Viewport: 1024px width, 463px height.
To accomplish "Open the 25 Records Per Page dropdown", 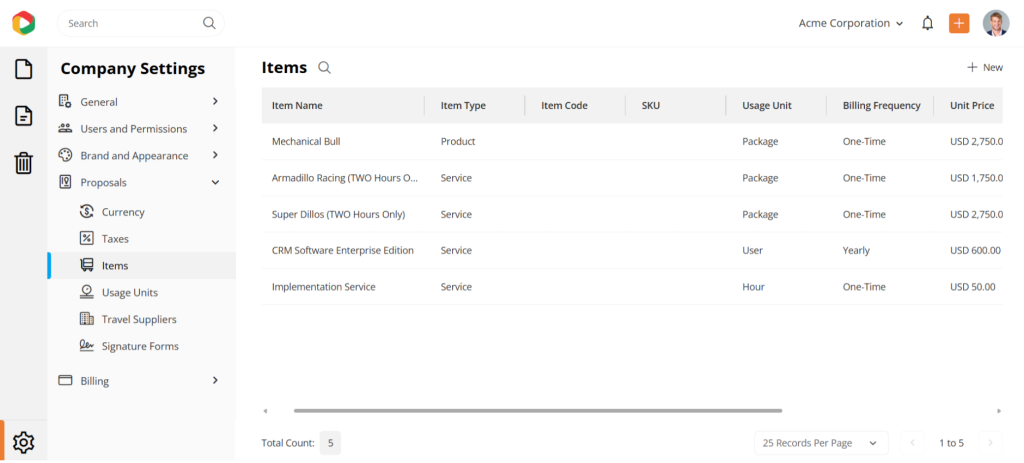I will coord(820,443).
